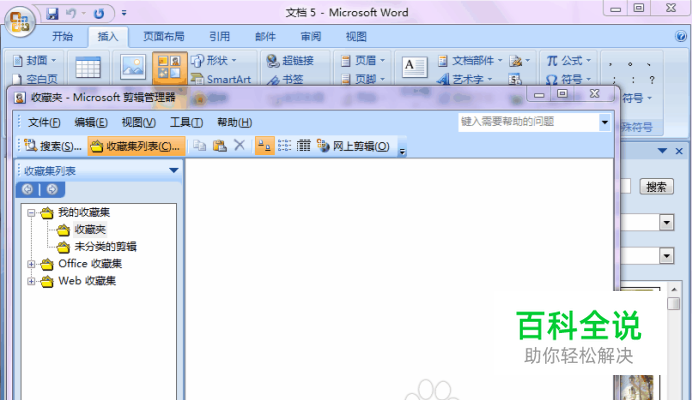Go back in the collection list pane
Screen dimensions: 692x400
click(x=27, y=189)
